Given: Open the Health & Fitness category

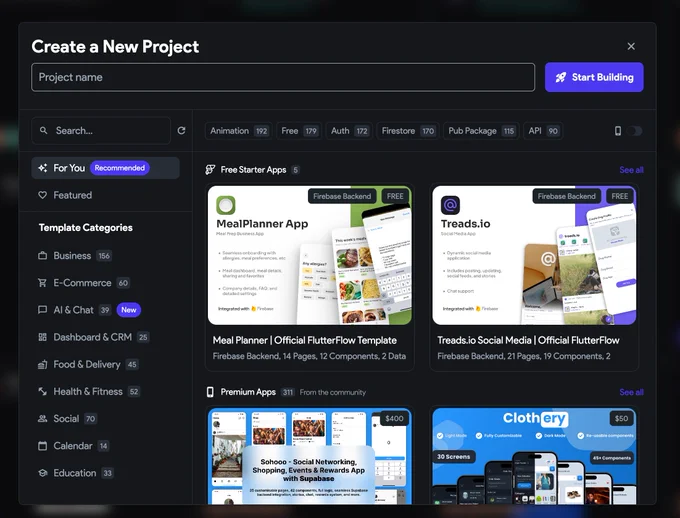Looking at the screenshot, I should tap(105, 391).
